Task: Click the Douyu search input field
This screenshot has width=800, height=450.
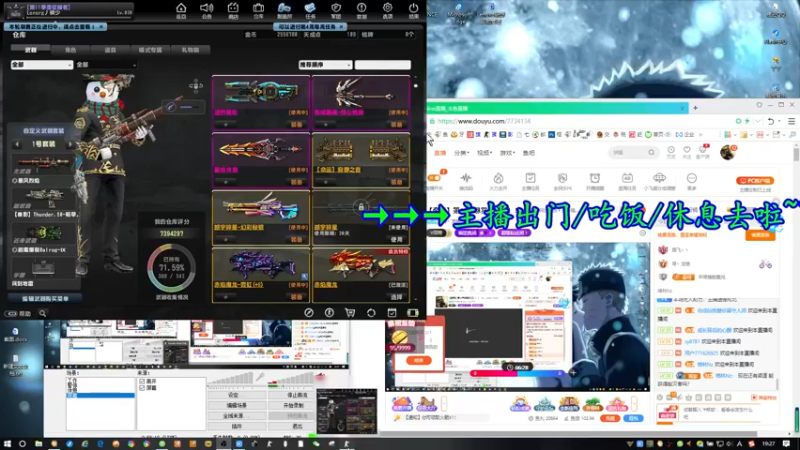Action: click(x=632, y=152)
